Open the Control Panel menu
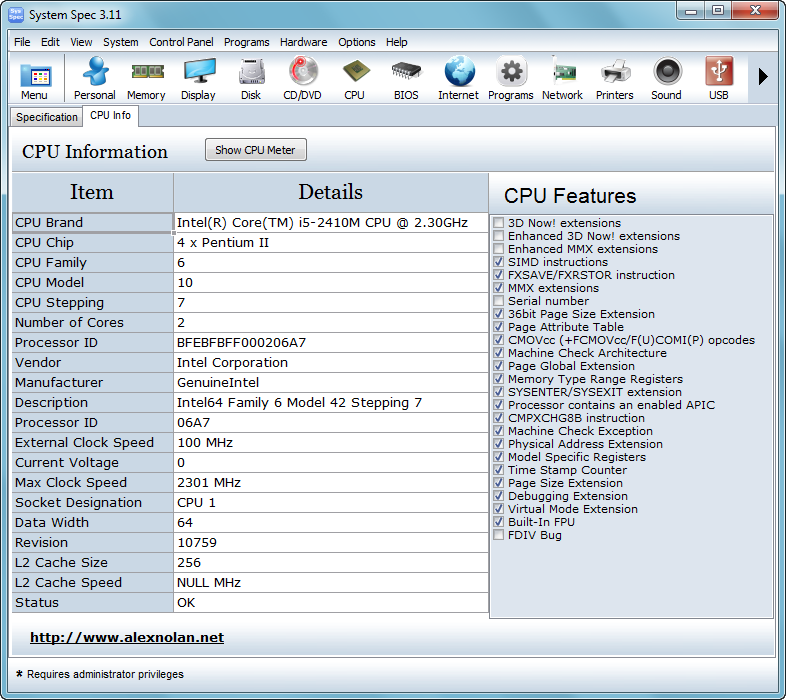The width and height of the screenshot is (786, 700). tap(181, 42)
